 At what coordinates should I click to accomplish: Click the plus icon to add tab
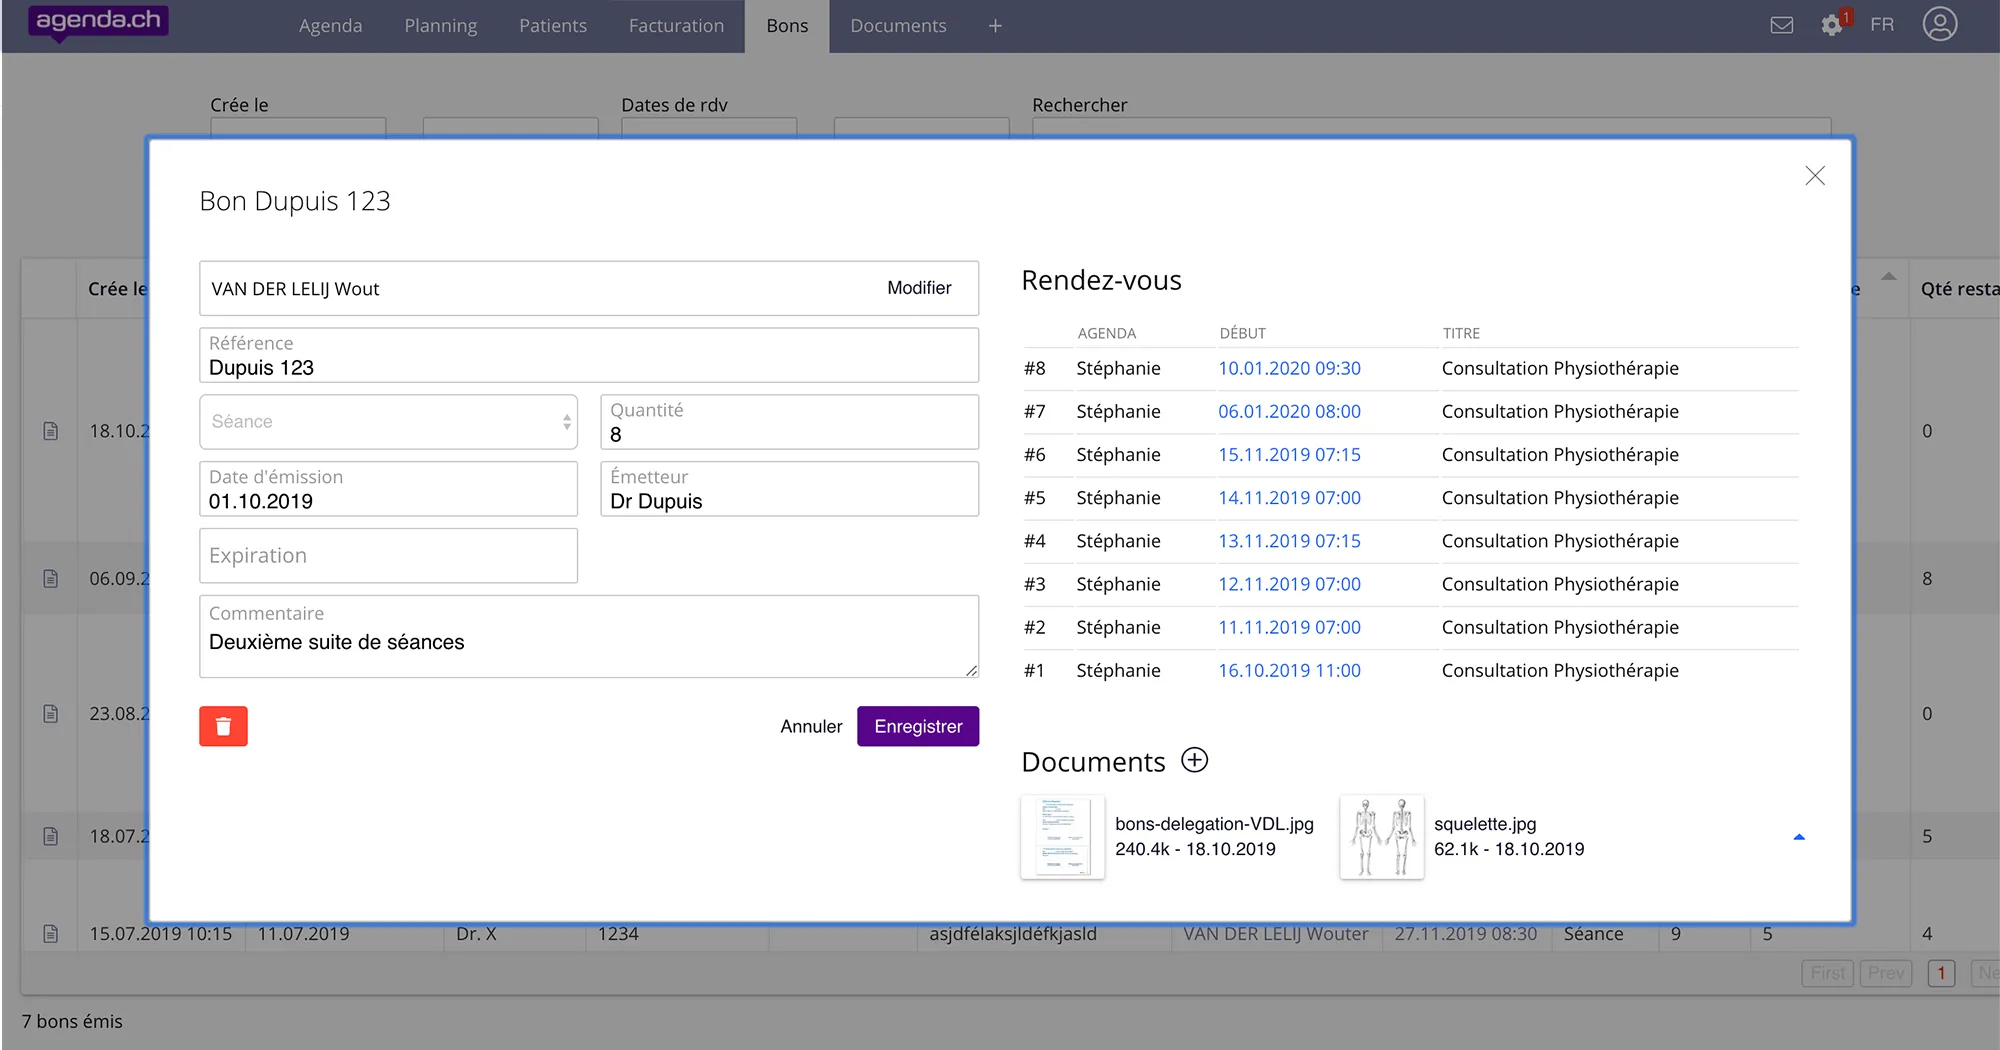[994, 26]
